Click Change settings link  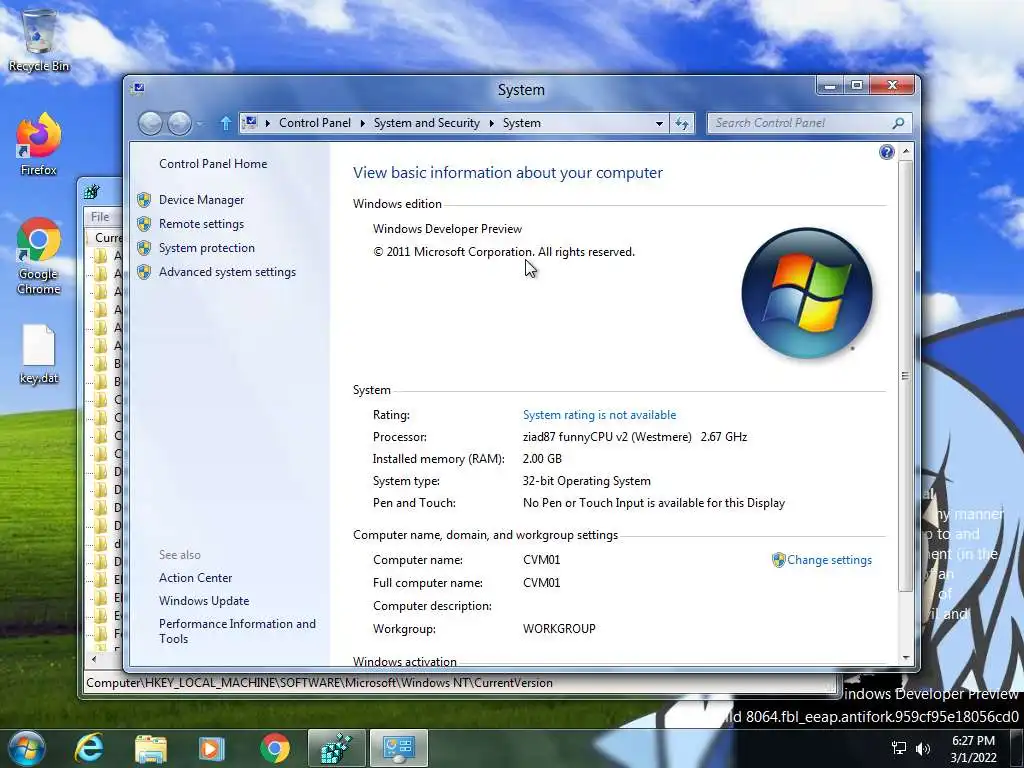pos(829,560)
